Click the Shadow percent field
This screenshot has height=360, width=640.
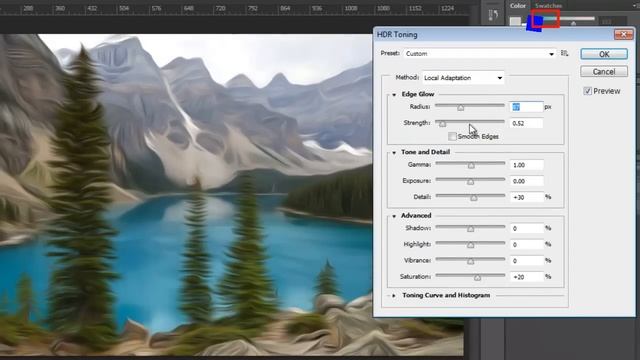[x=527, y=229]
